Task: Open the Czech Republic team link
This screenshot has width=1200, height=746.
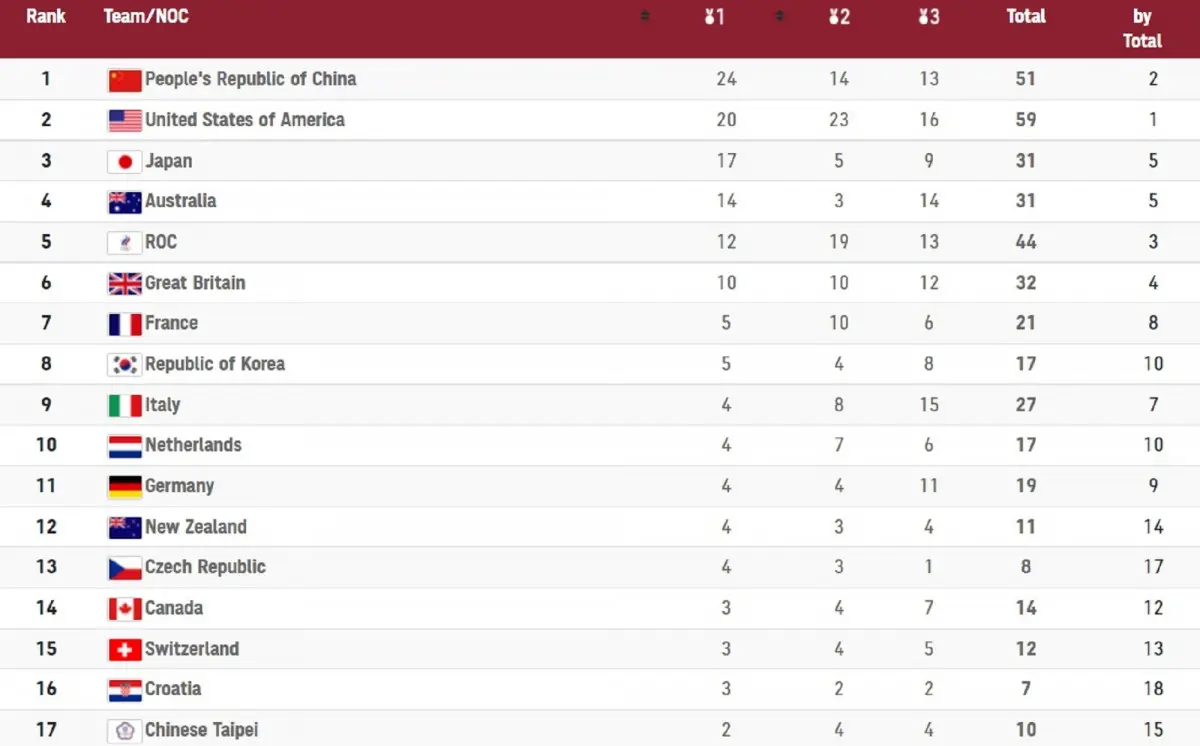Action: click(205, 567)
